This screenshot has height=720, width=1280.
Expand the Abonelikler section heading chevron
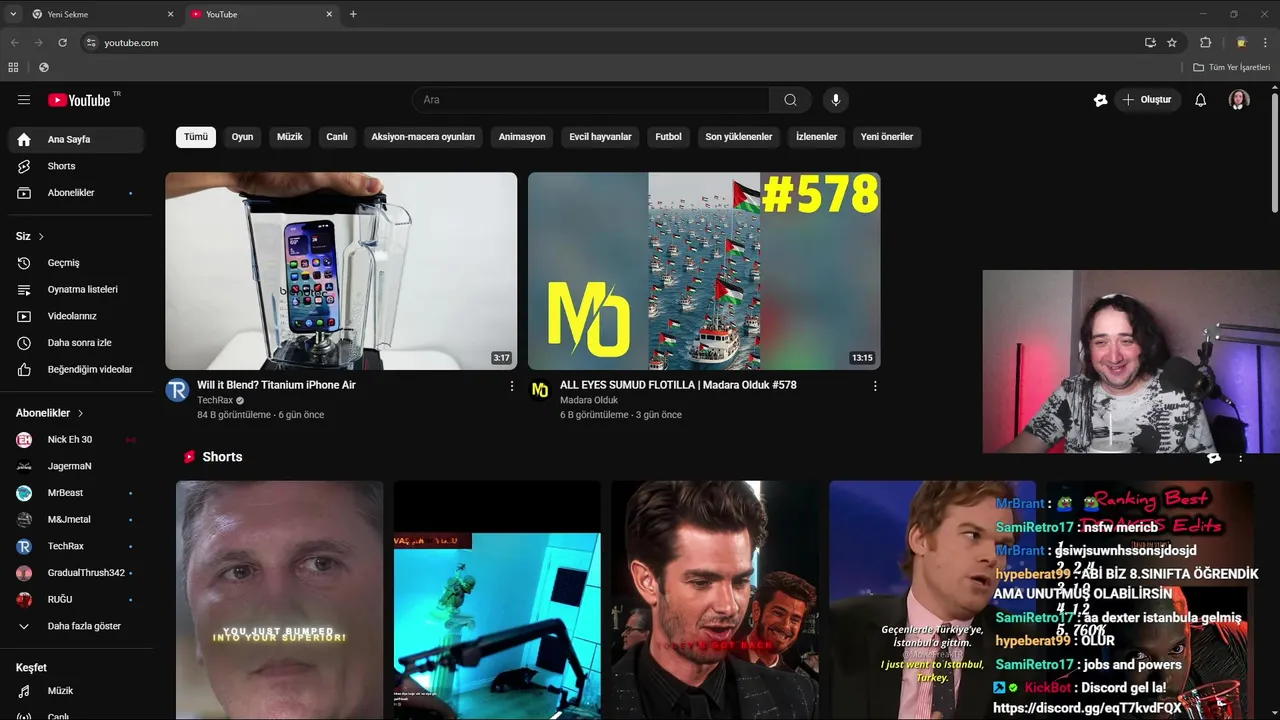tap(81, 413)
